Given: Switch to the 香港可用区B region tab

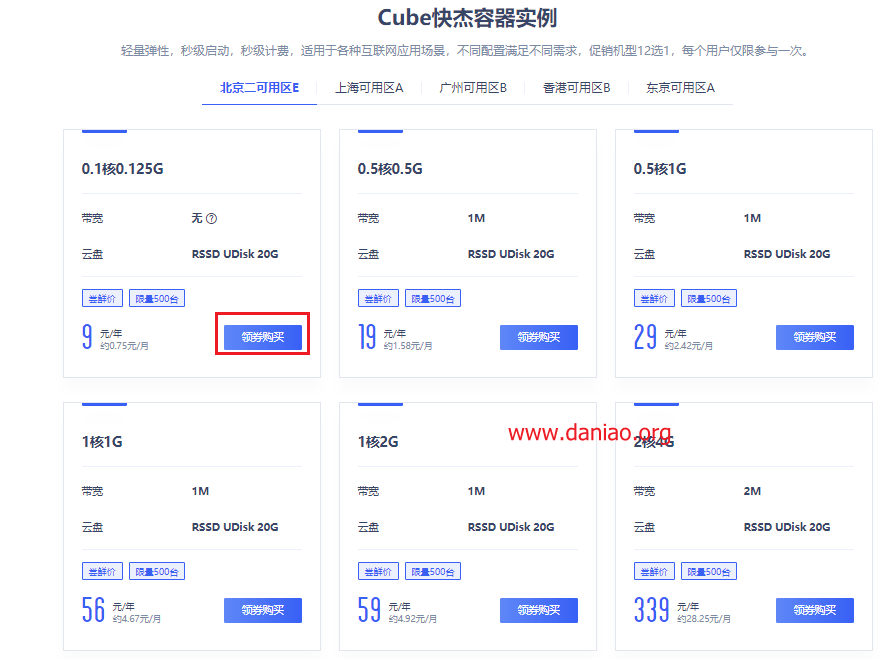Looking at the screenshot, I should tap(577, 88).
